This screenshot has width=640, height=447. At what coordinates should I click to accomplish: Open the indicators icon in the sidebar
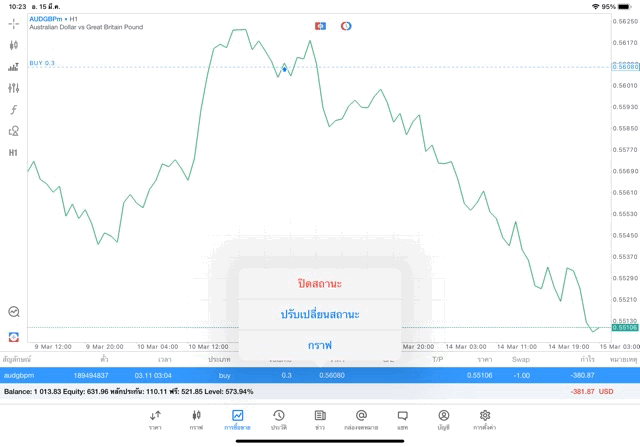(14, 67)
